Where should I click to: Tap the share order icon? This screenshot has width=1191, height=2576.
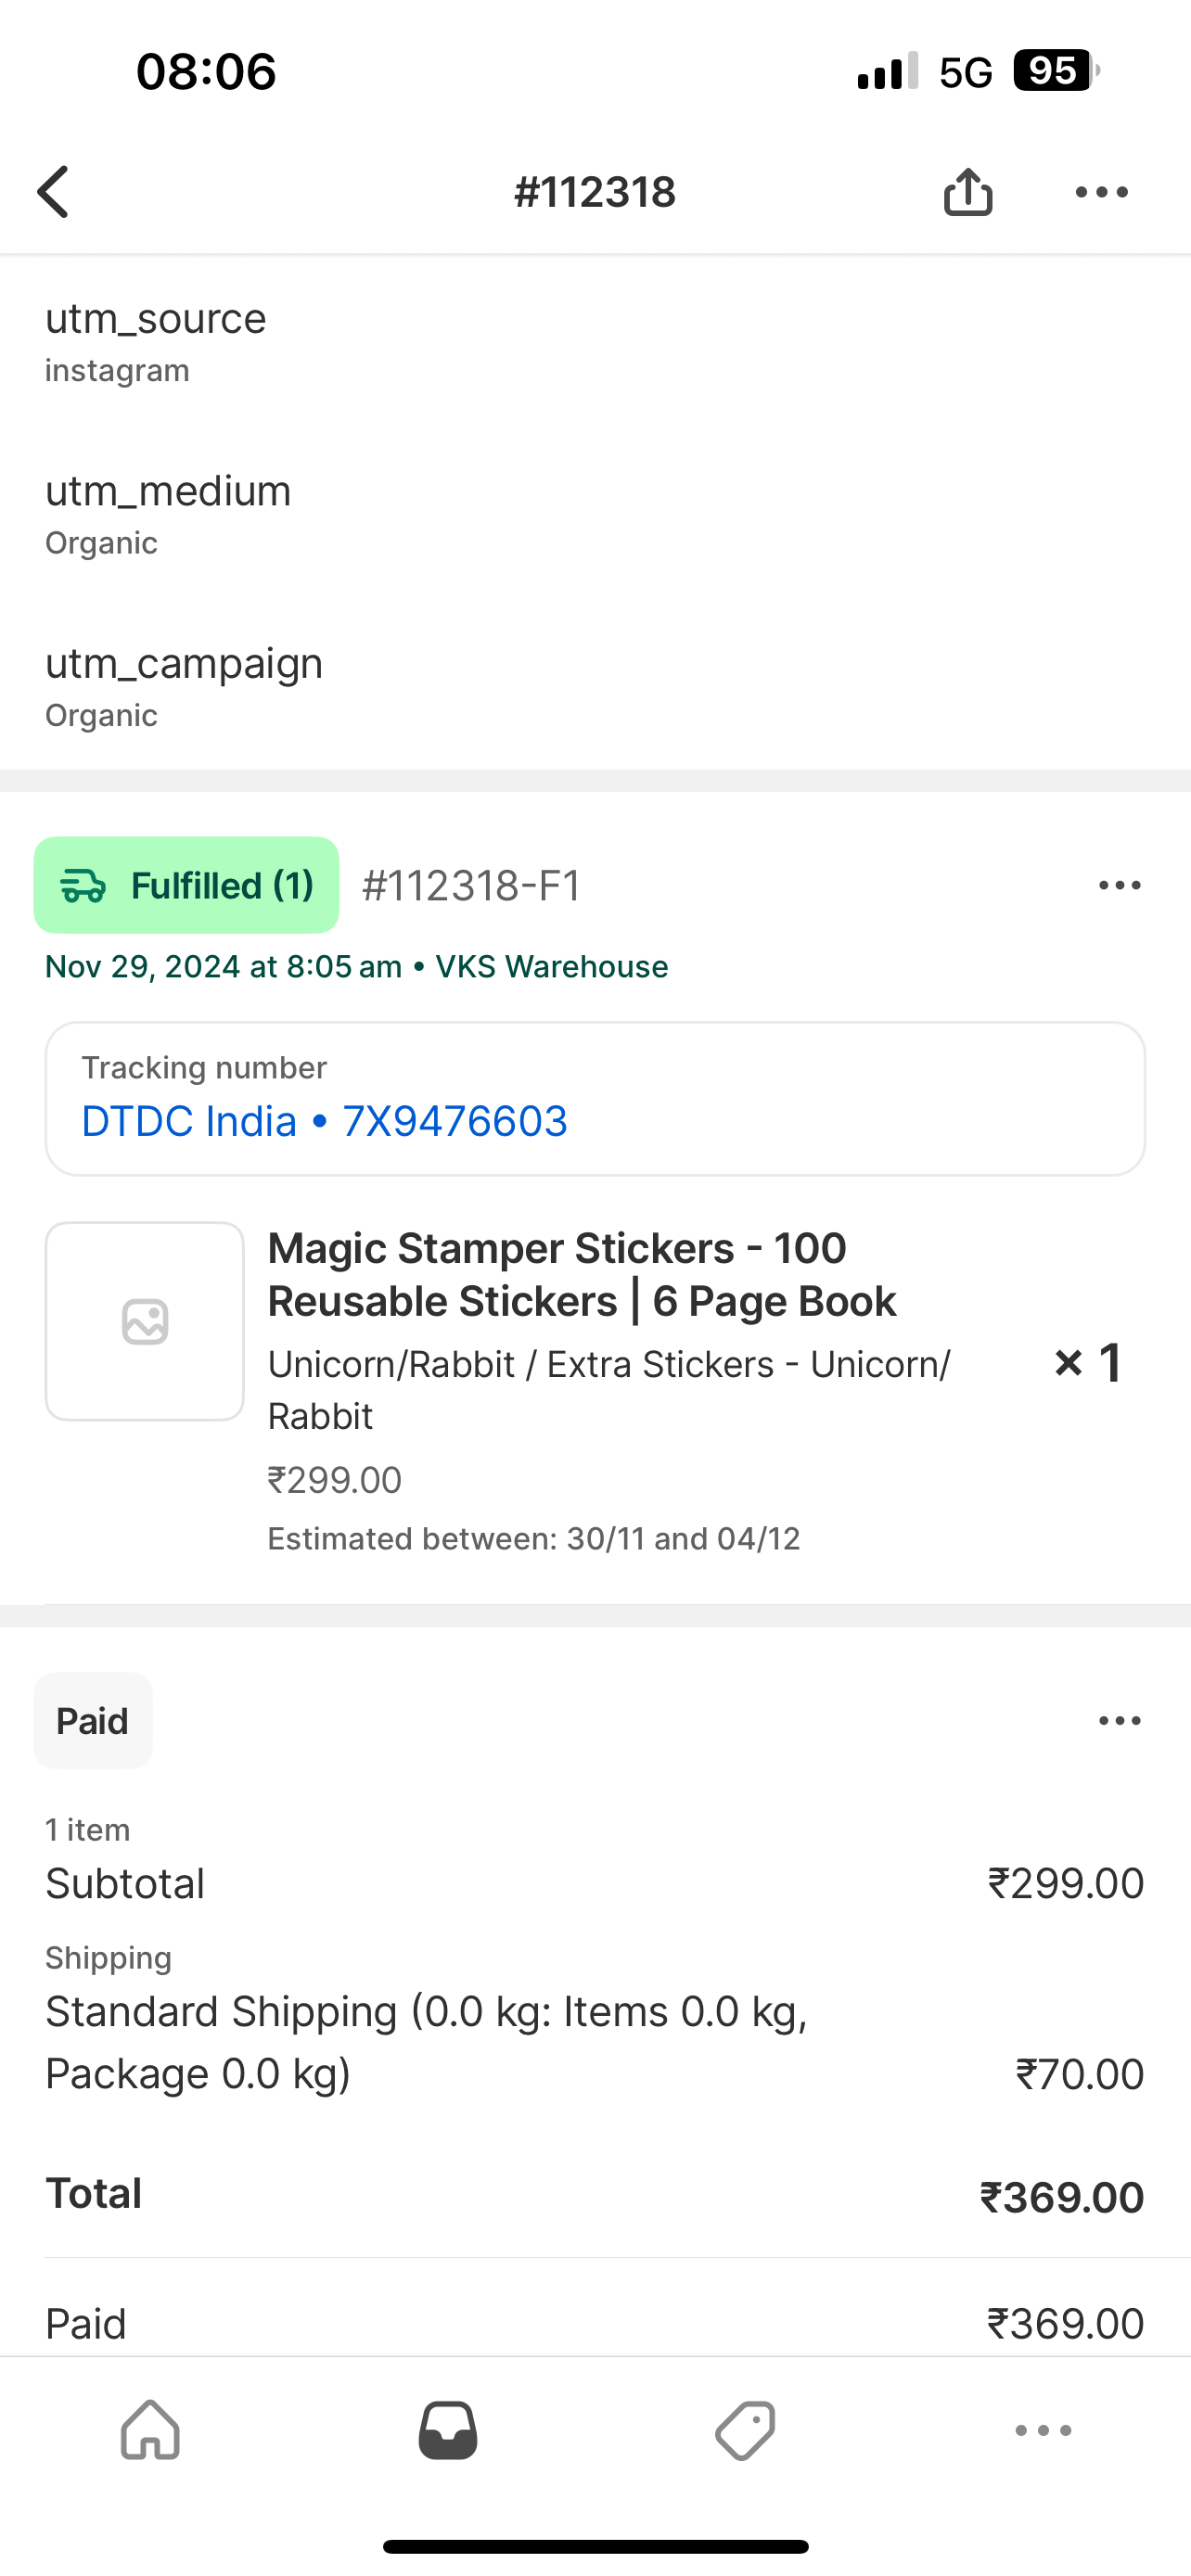[967, 192]
